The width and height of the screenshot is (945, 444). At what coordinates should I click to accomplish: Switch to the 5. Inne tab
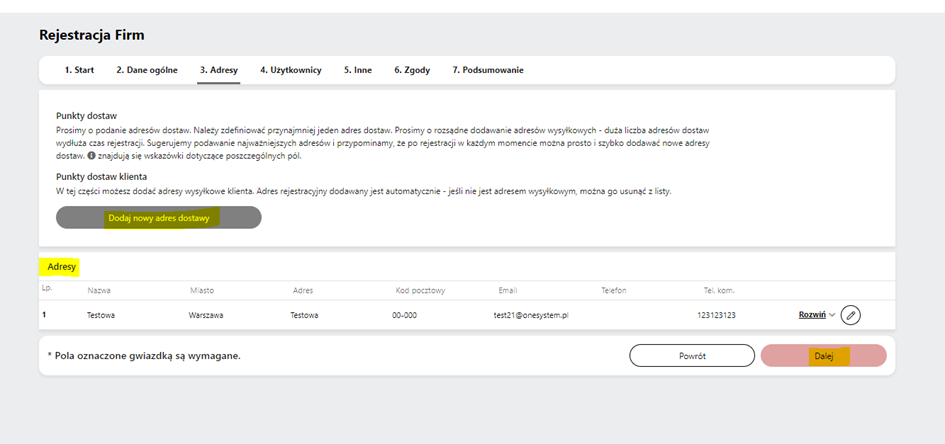(357, 70)
